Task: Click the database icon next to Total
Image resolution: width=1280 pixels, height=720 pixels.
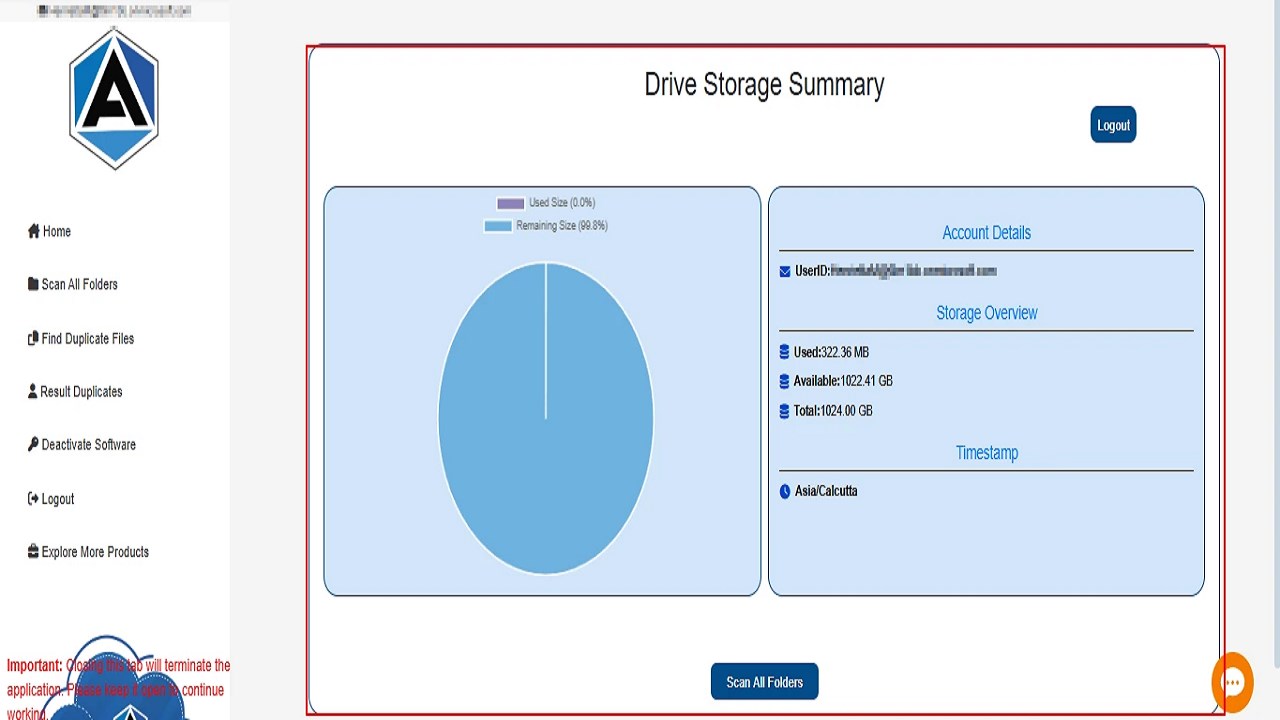Action: coord(784,410)
